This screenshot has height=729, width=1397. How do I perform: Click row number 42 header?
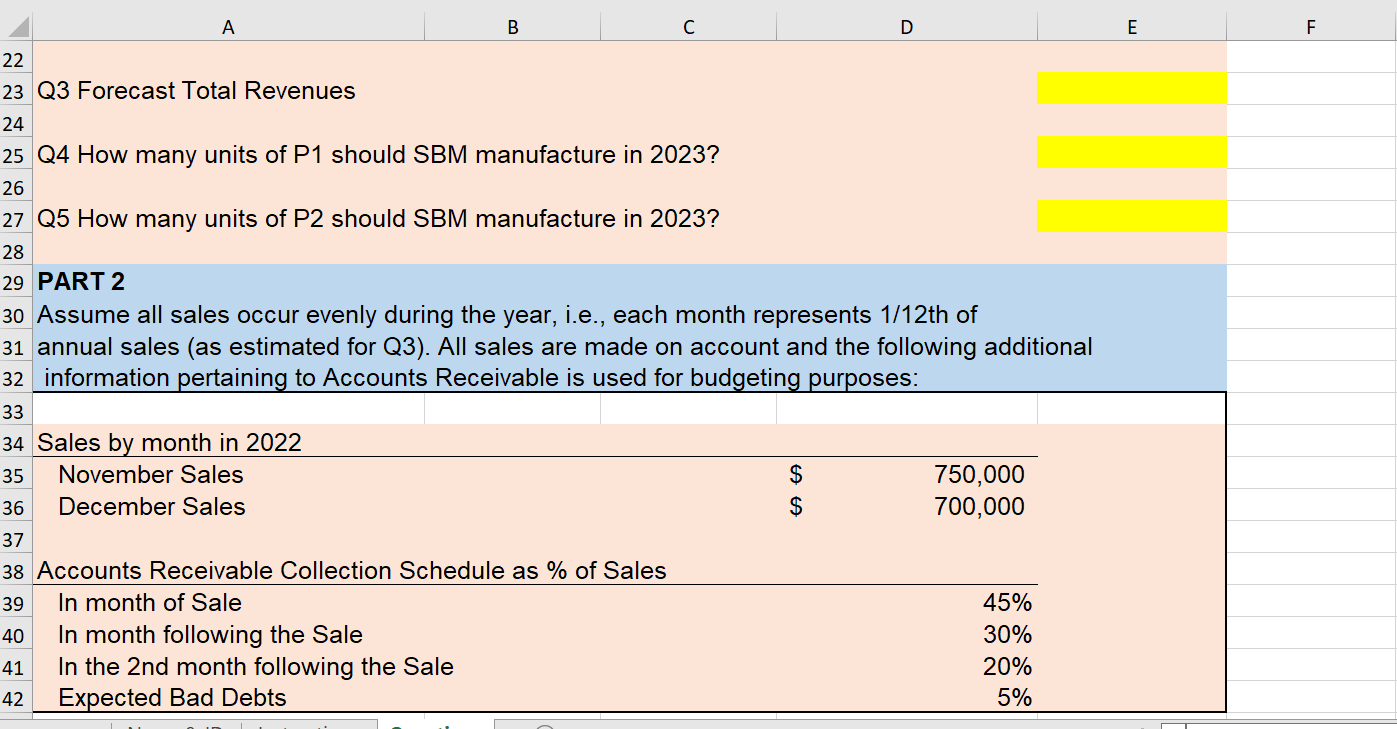click(x=17, y=697)
